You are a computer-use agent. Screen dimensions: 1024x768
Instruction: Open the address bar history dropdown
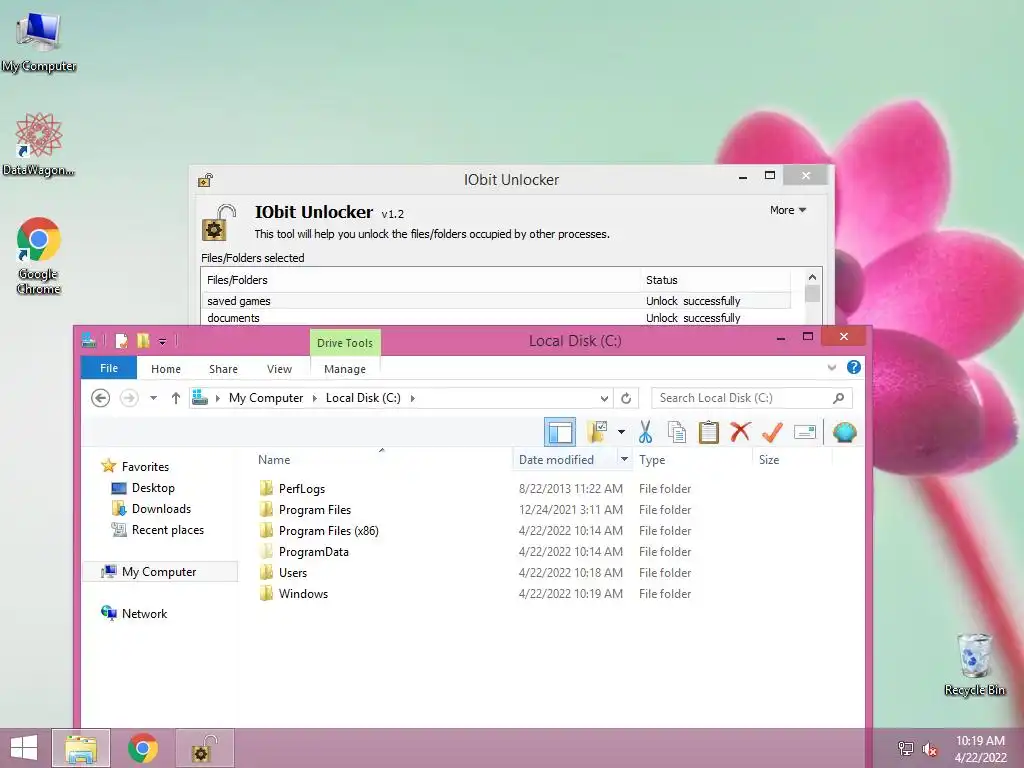604,398
